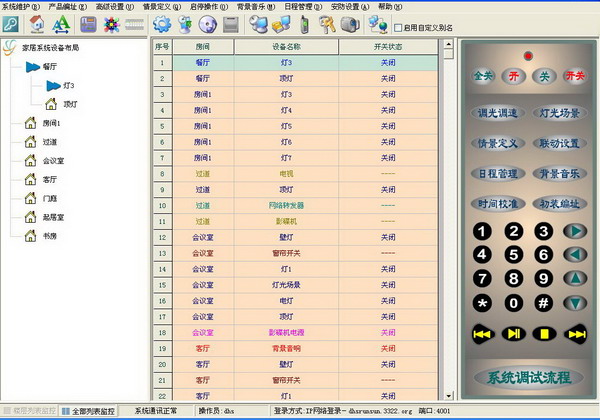Switch to the 楼层列表监控 tab
The height and width of the screenshot is (420, 600).
pyautogui.click(x=29, y=411)
